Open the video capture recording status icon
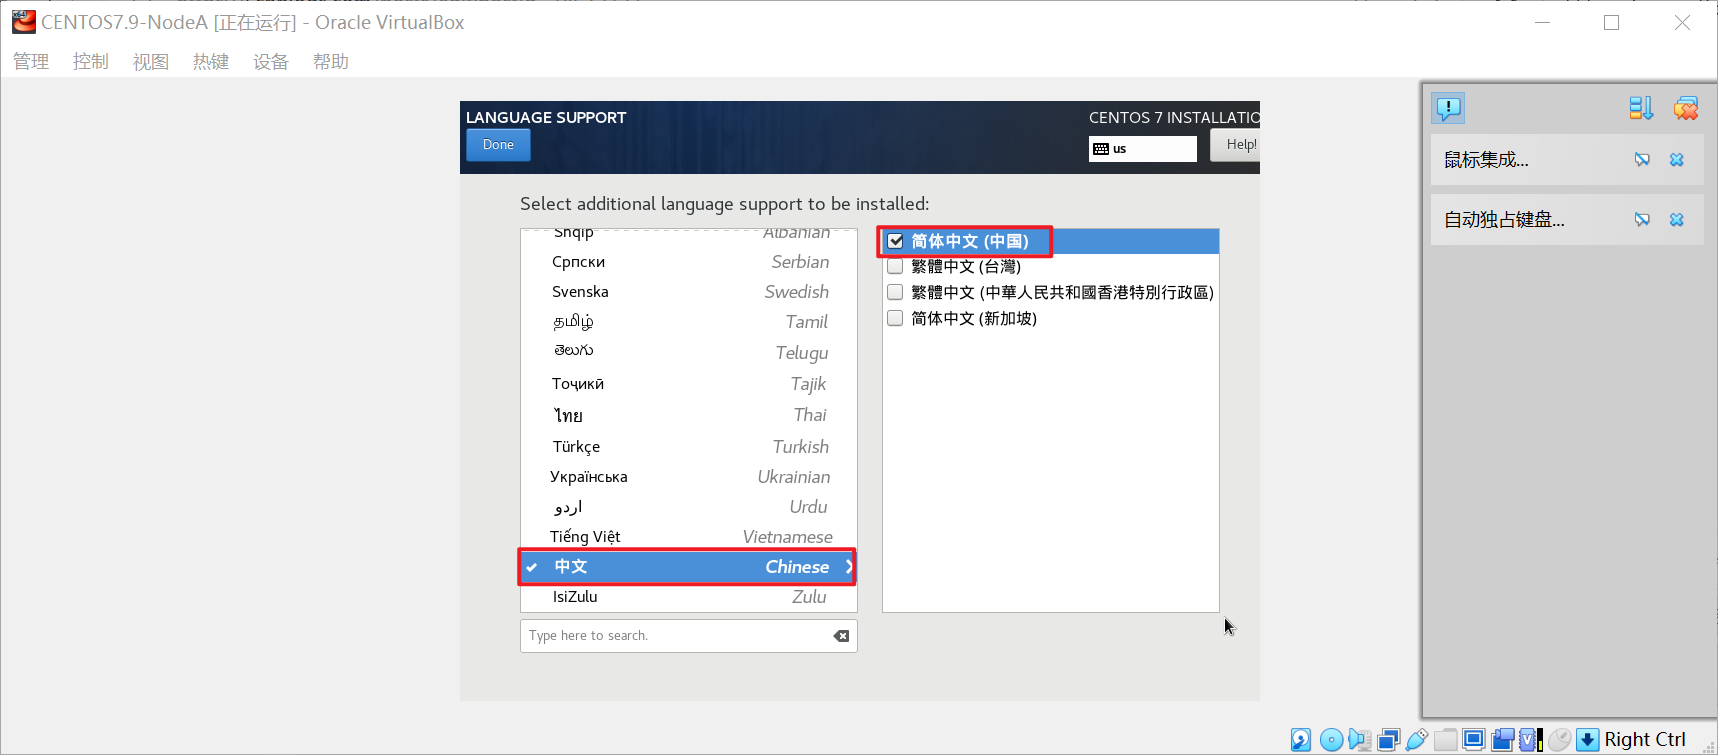Screen dimensions: 1718x755 point(1503,740)
